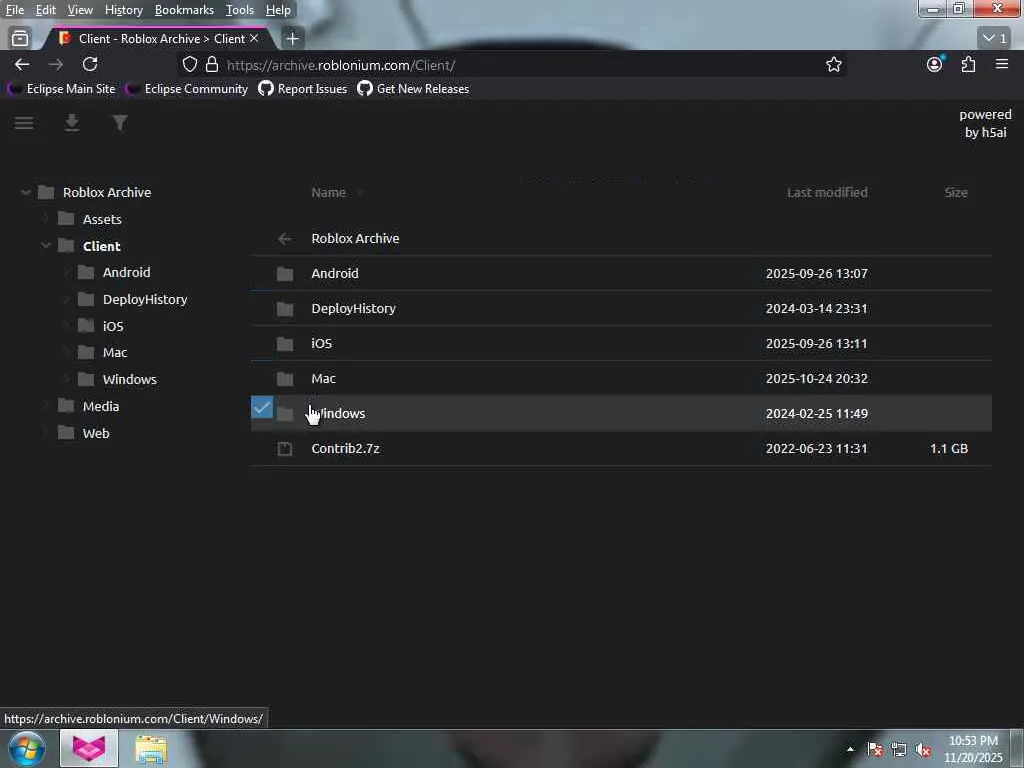Click the back arrow beside Roblox Archive row

click(x=285, y=239)
